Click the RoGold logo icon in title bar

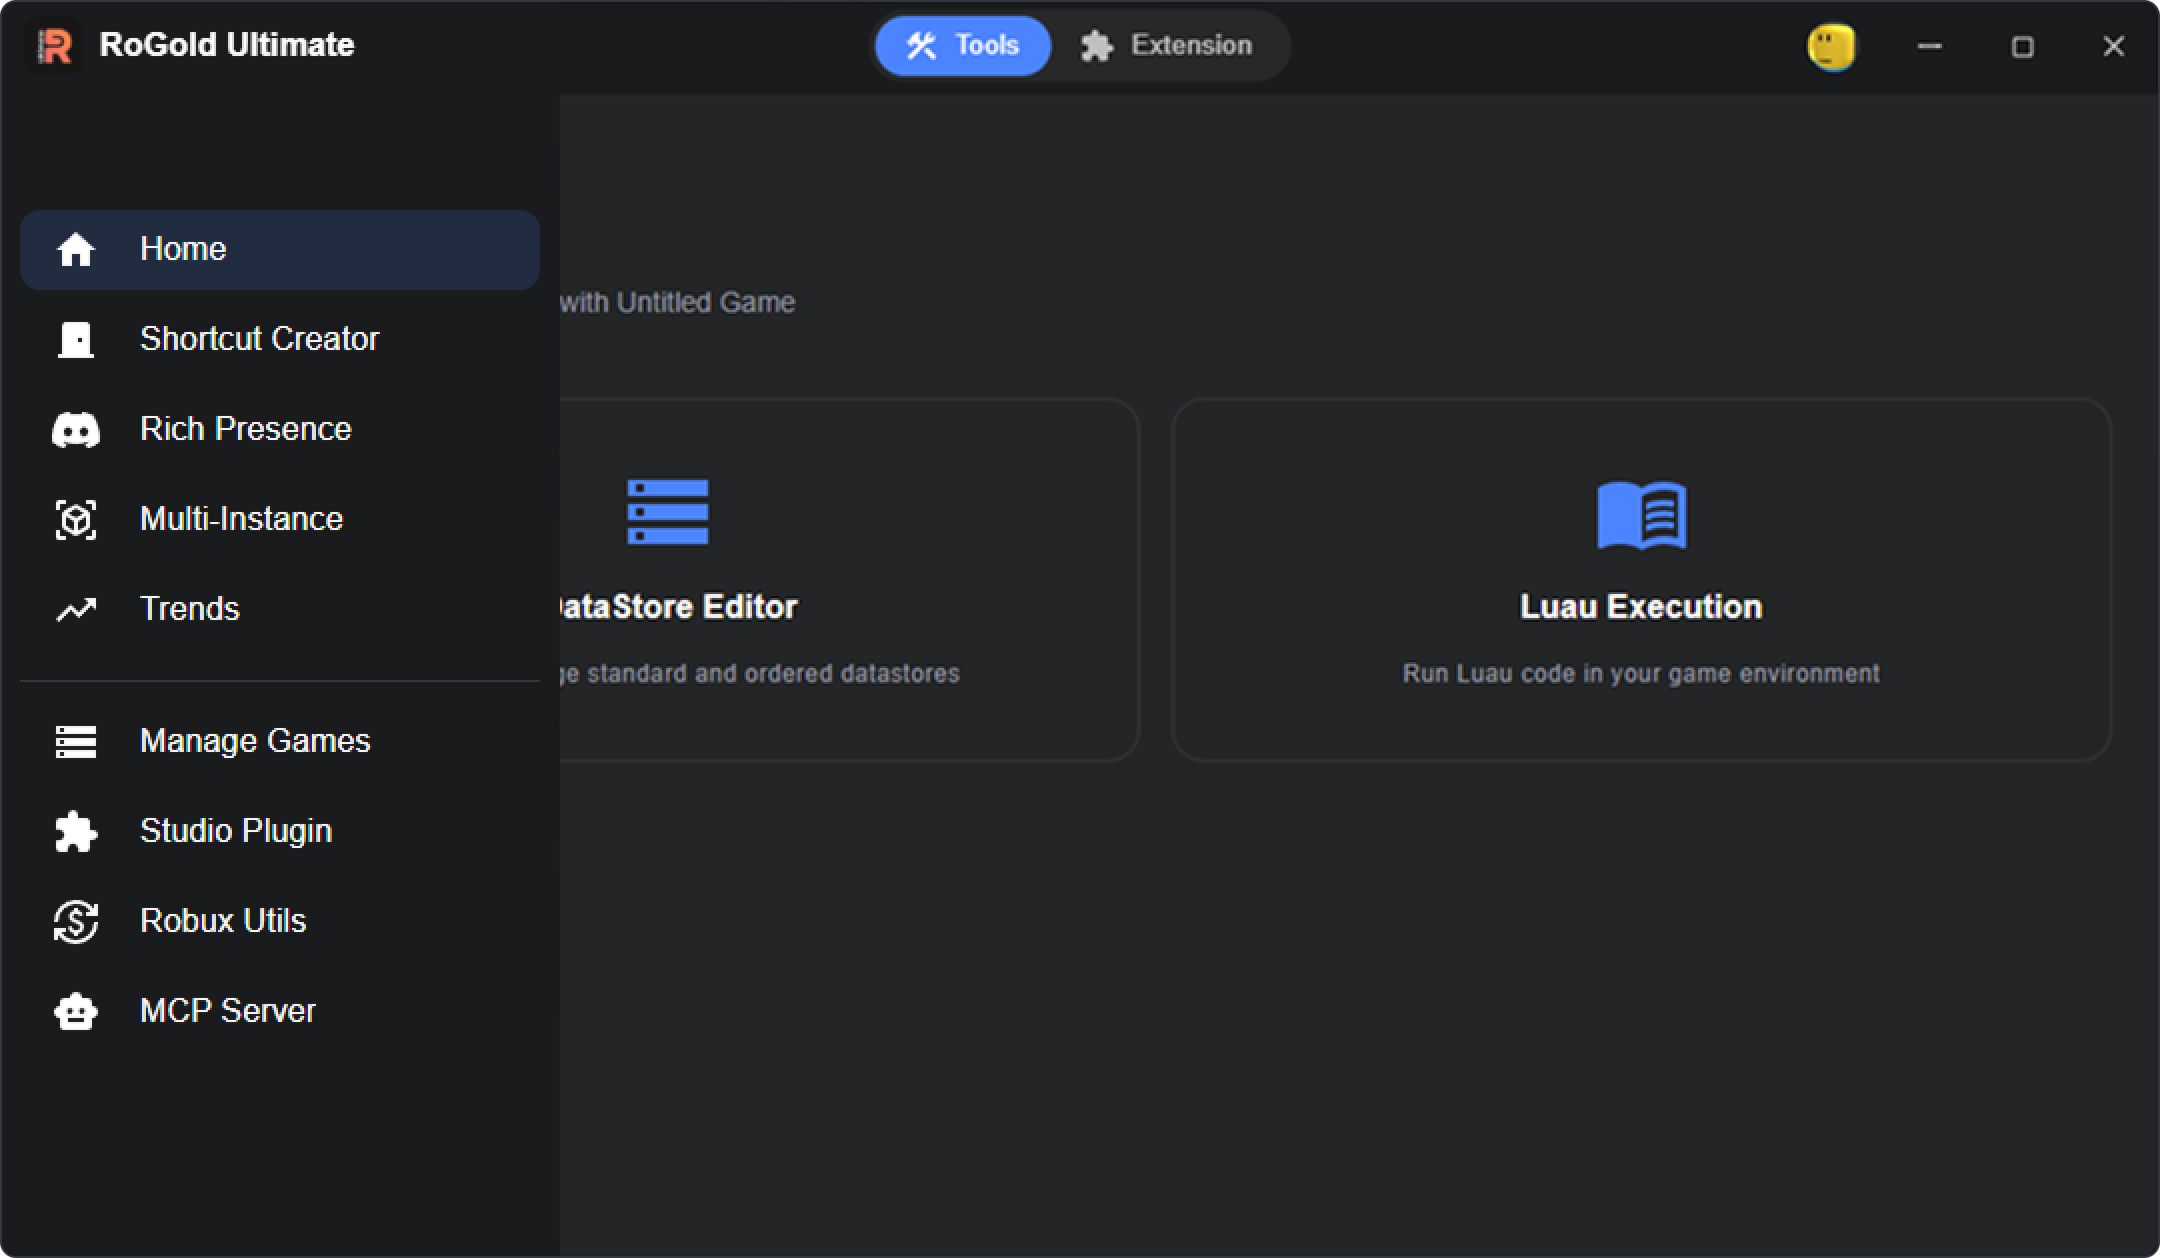click(55, 46)
